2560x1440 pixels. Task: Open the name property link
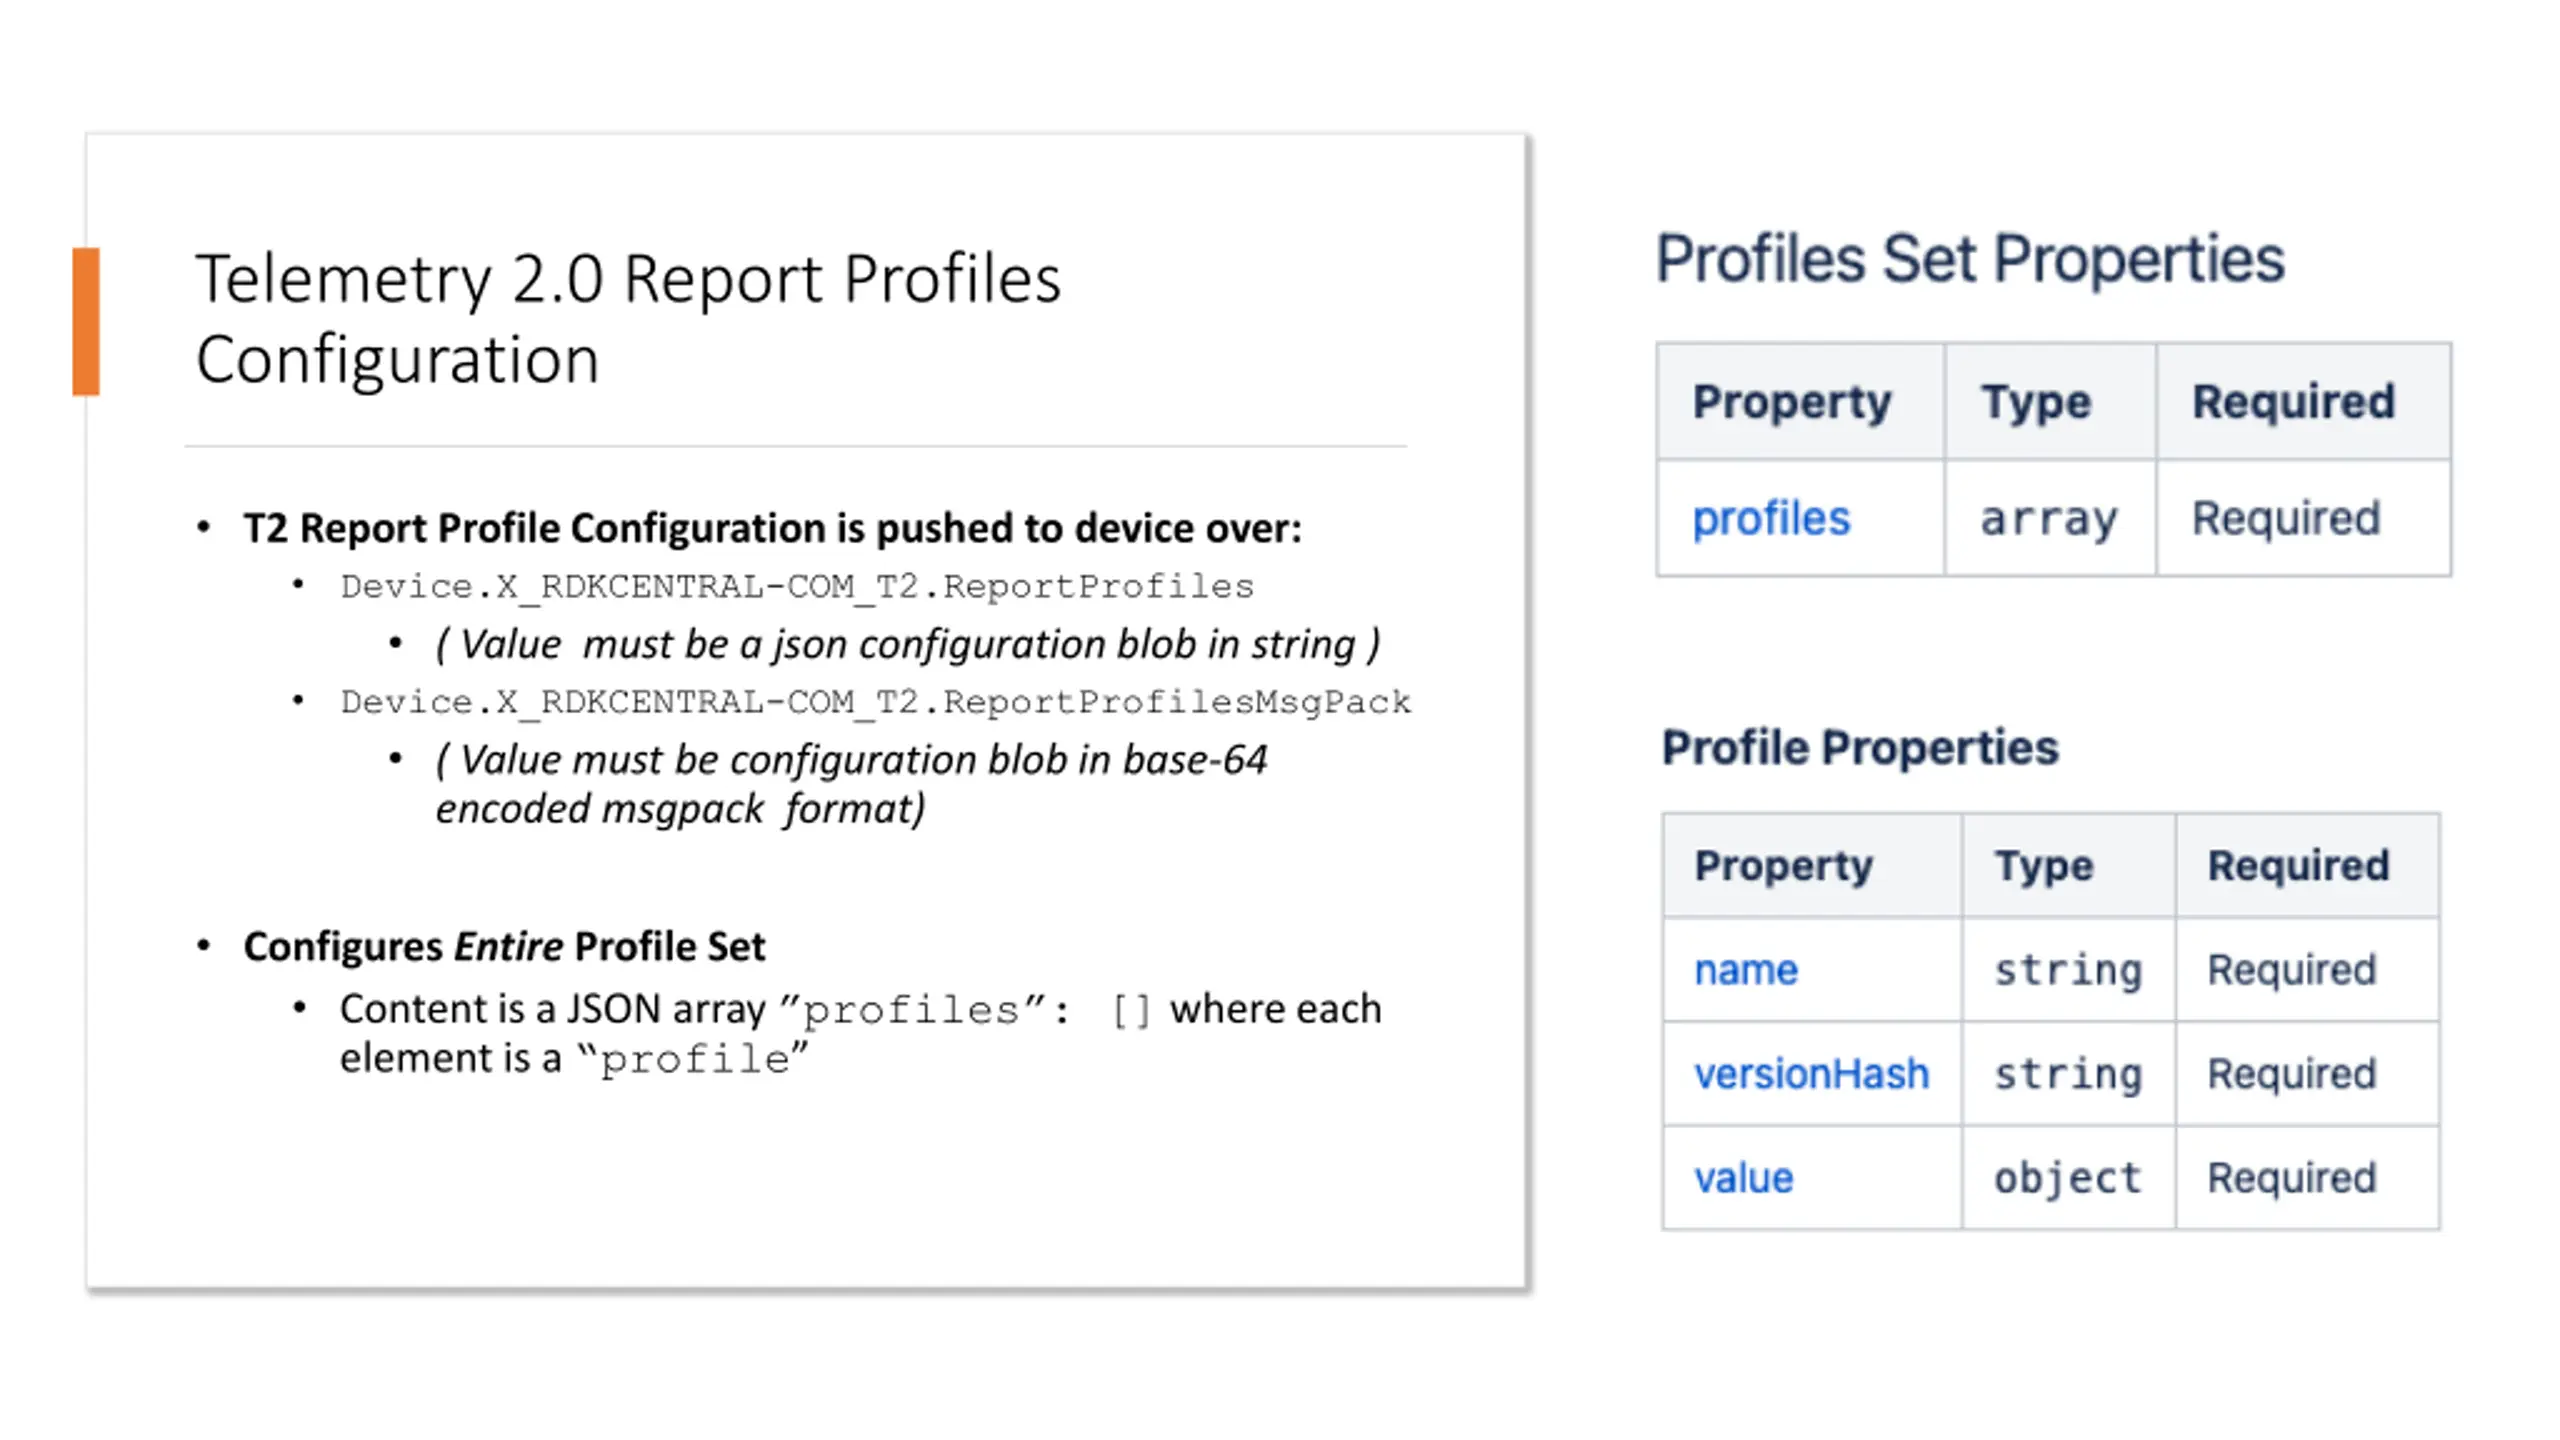tap(1746, 970)
